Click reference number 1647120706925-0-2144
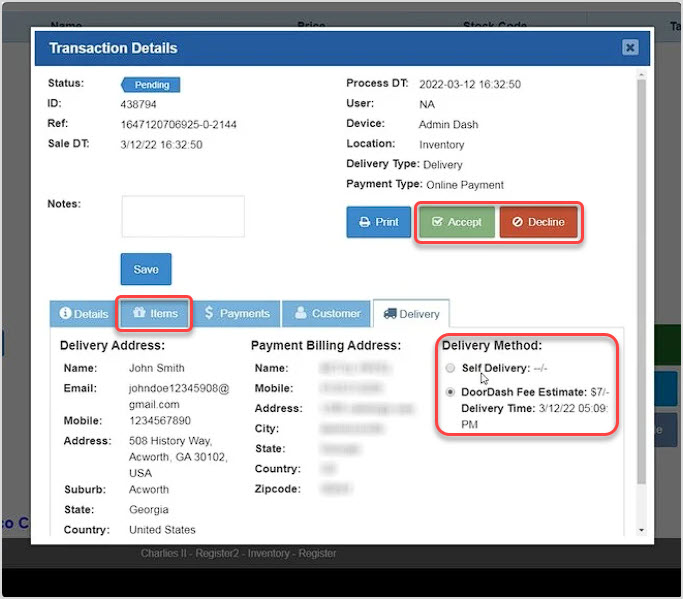 179,125
